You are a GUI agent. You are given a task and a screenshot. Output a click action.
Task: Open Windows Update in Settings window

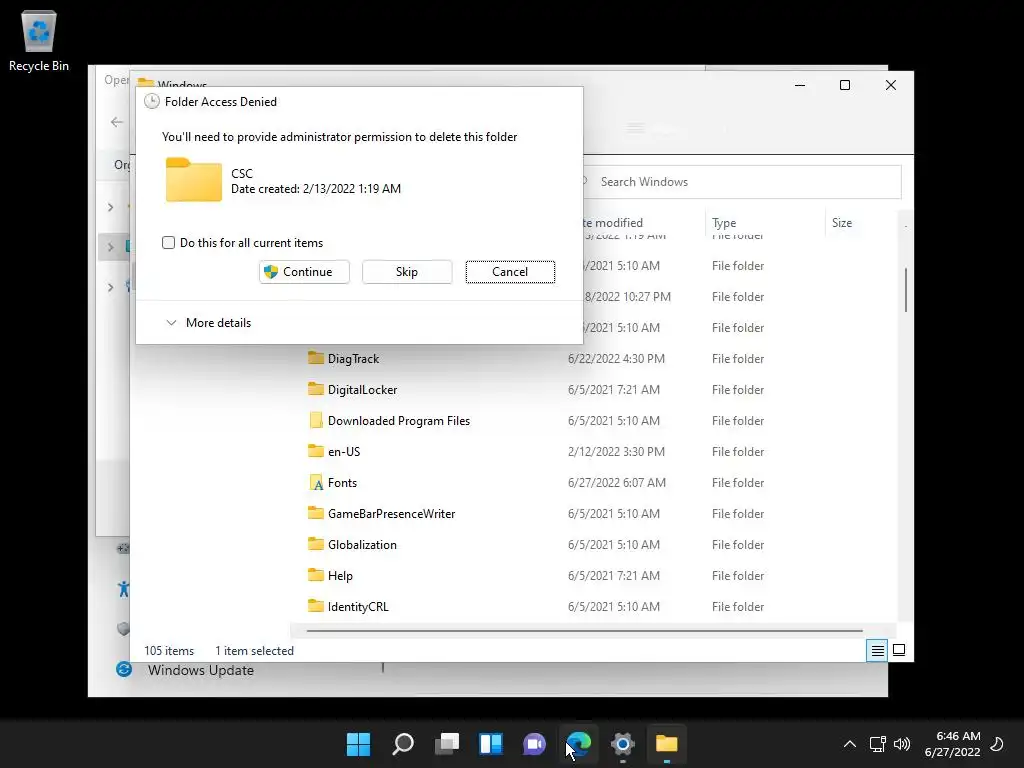point(200,670)
